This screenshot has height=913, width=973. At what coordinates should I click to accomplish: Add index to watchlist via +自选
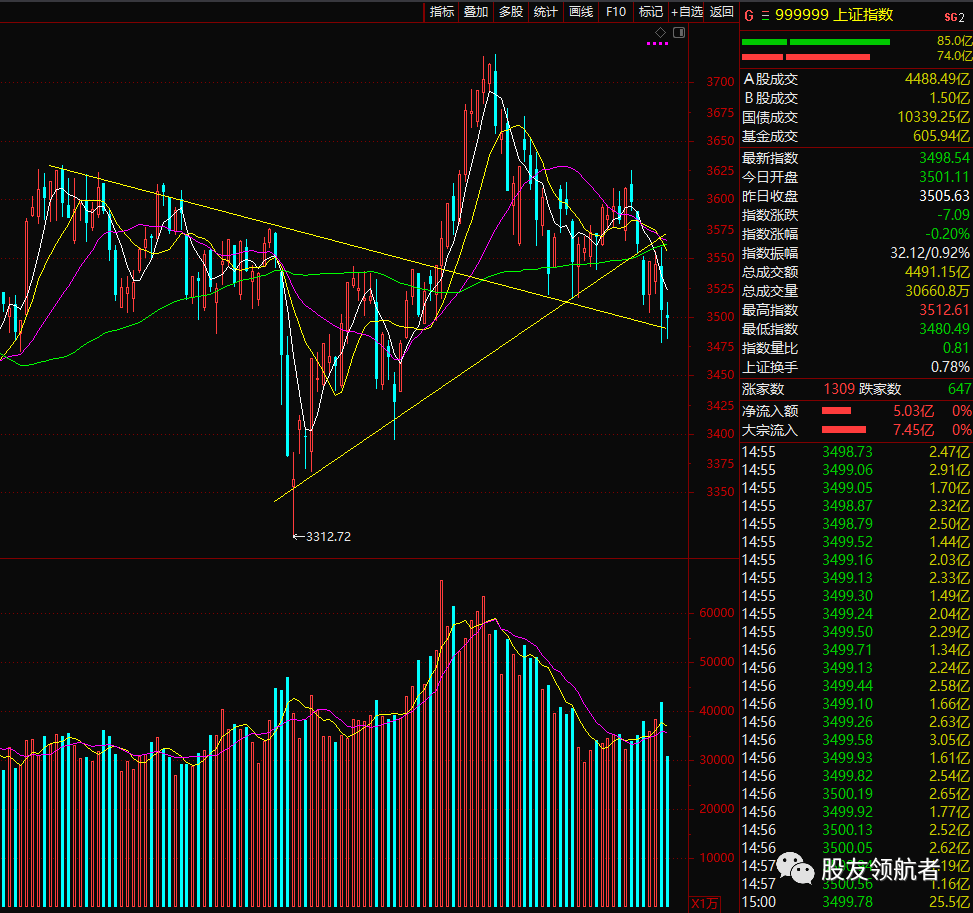tap(688, 12)
